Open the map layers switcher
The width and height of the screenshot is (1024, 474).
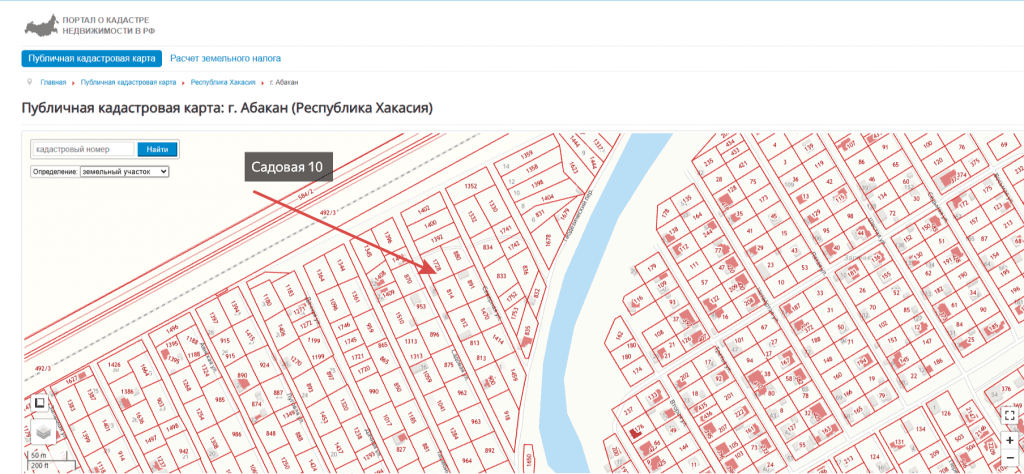[x=41, y=431]
